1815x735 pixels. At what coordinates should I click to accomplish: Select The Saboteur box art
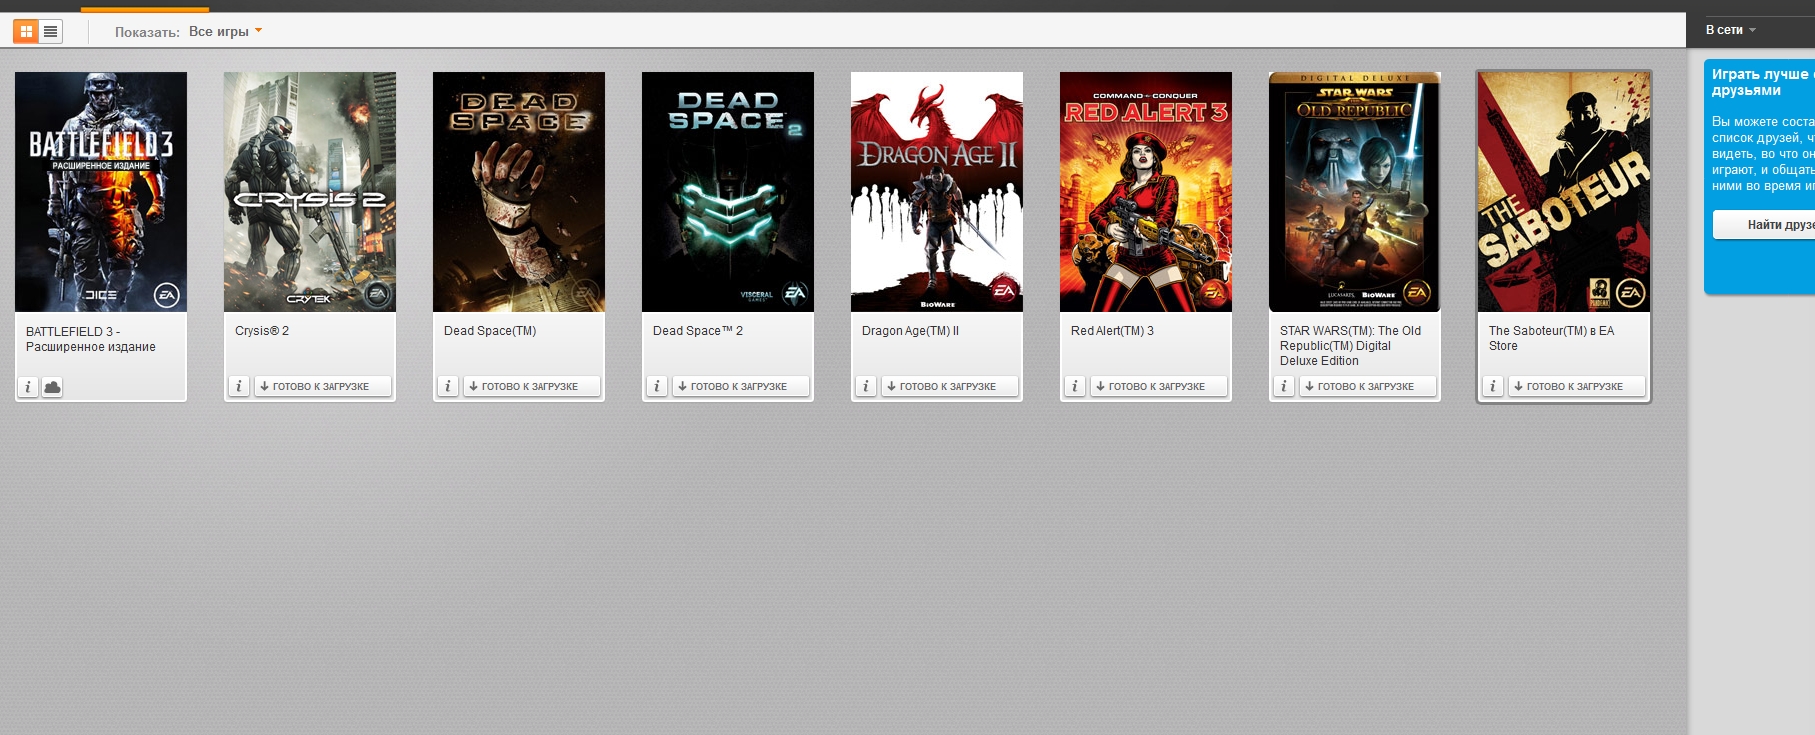[1564, 192]
